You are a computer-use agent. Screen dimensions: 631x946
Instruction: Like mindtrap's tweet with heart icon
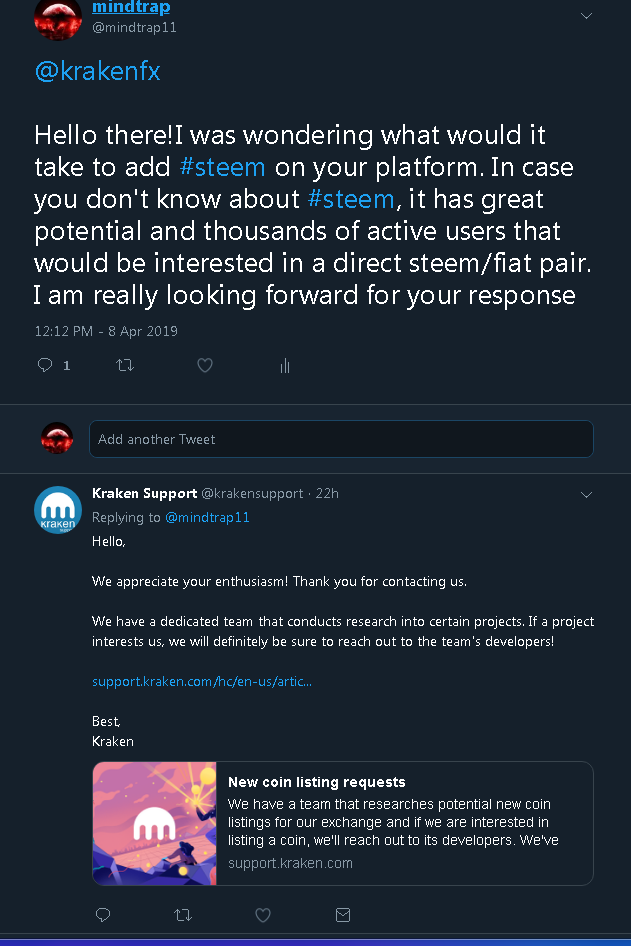205,365
